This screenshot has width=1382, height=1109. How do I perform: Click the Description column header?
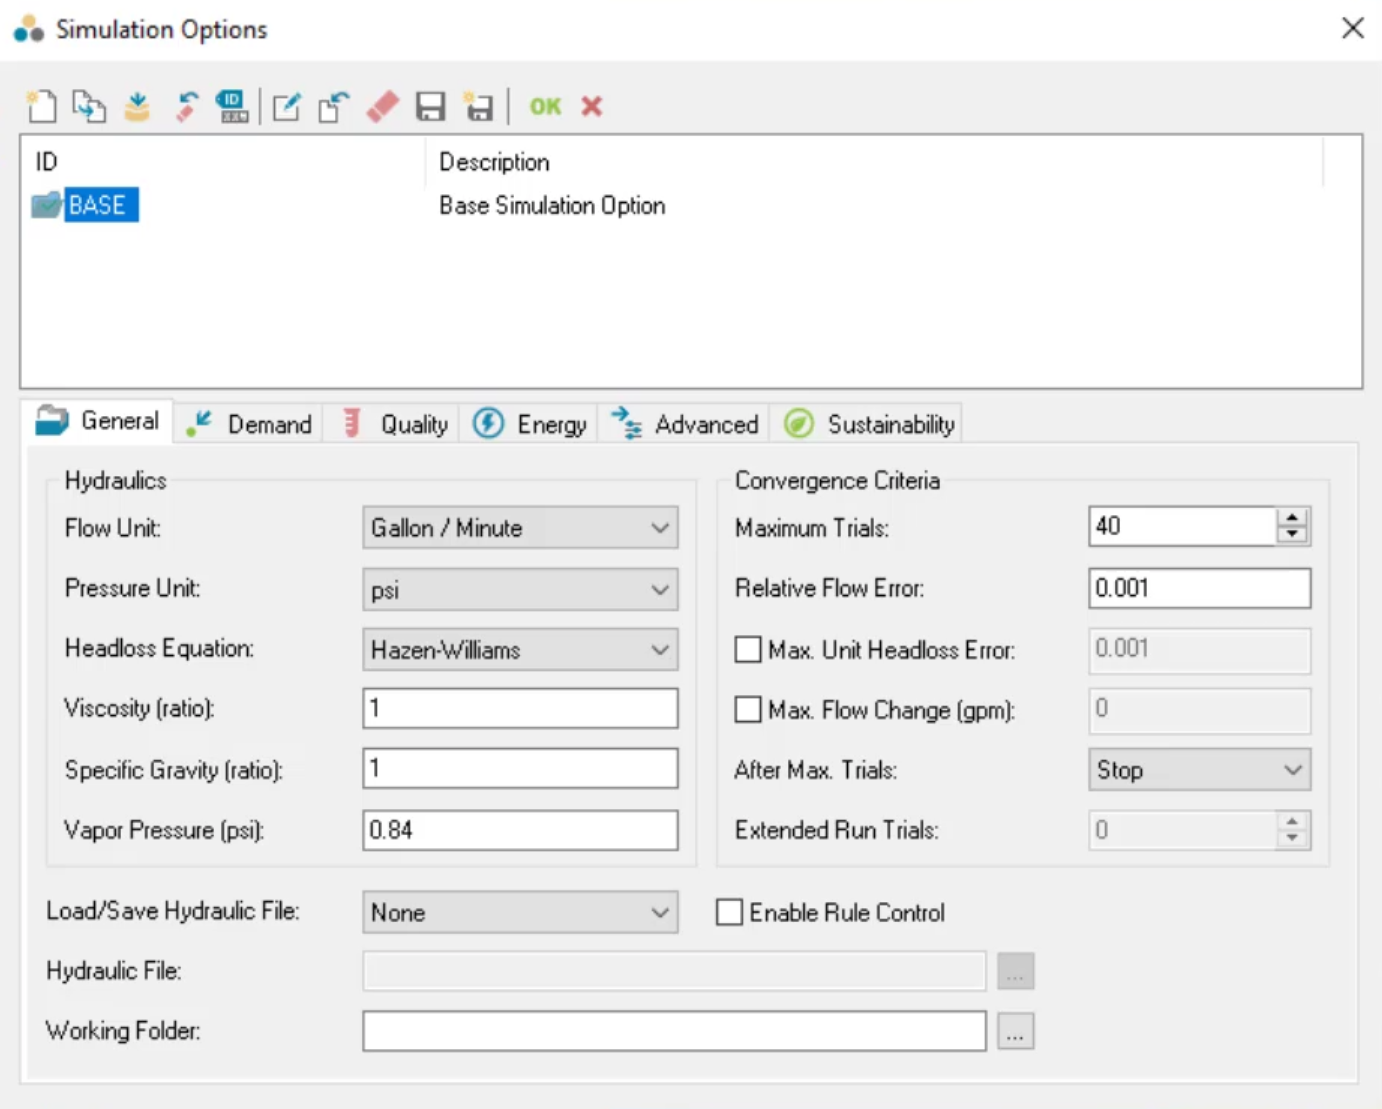click(494, 161)
